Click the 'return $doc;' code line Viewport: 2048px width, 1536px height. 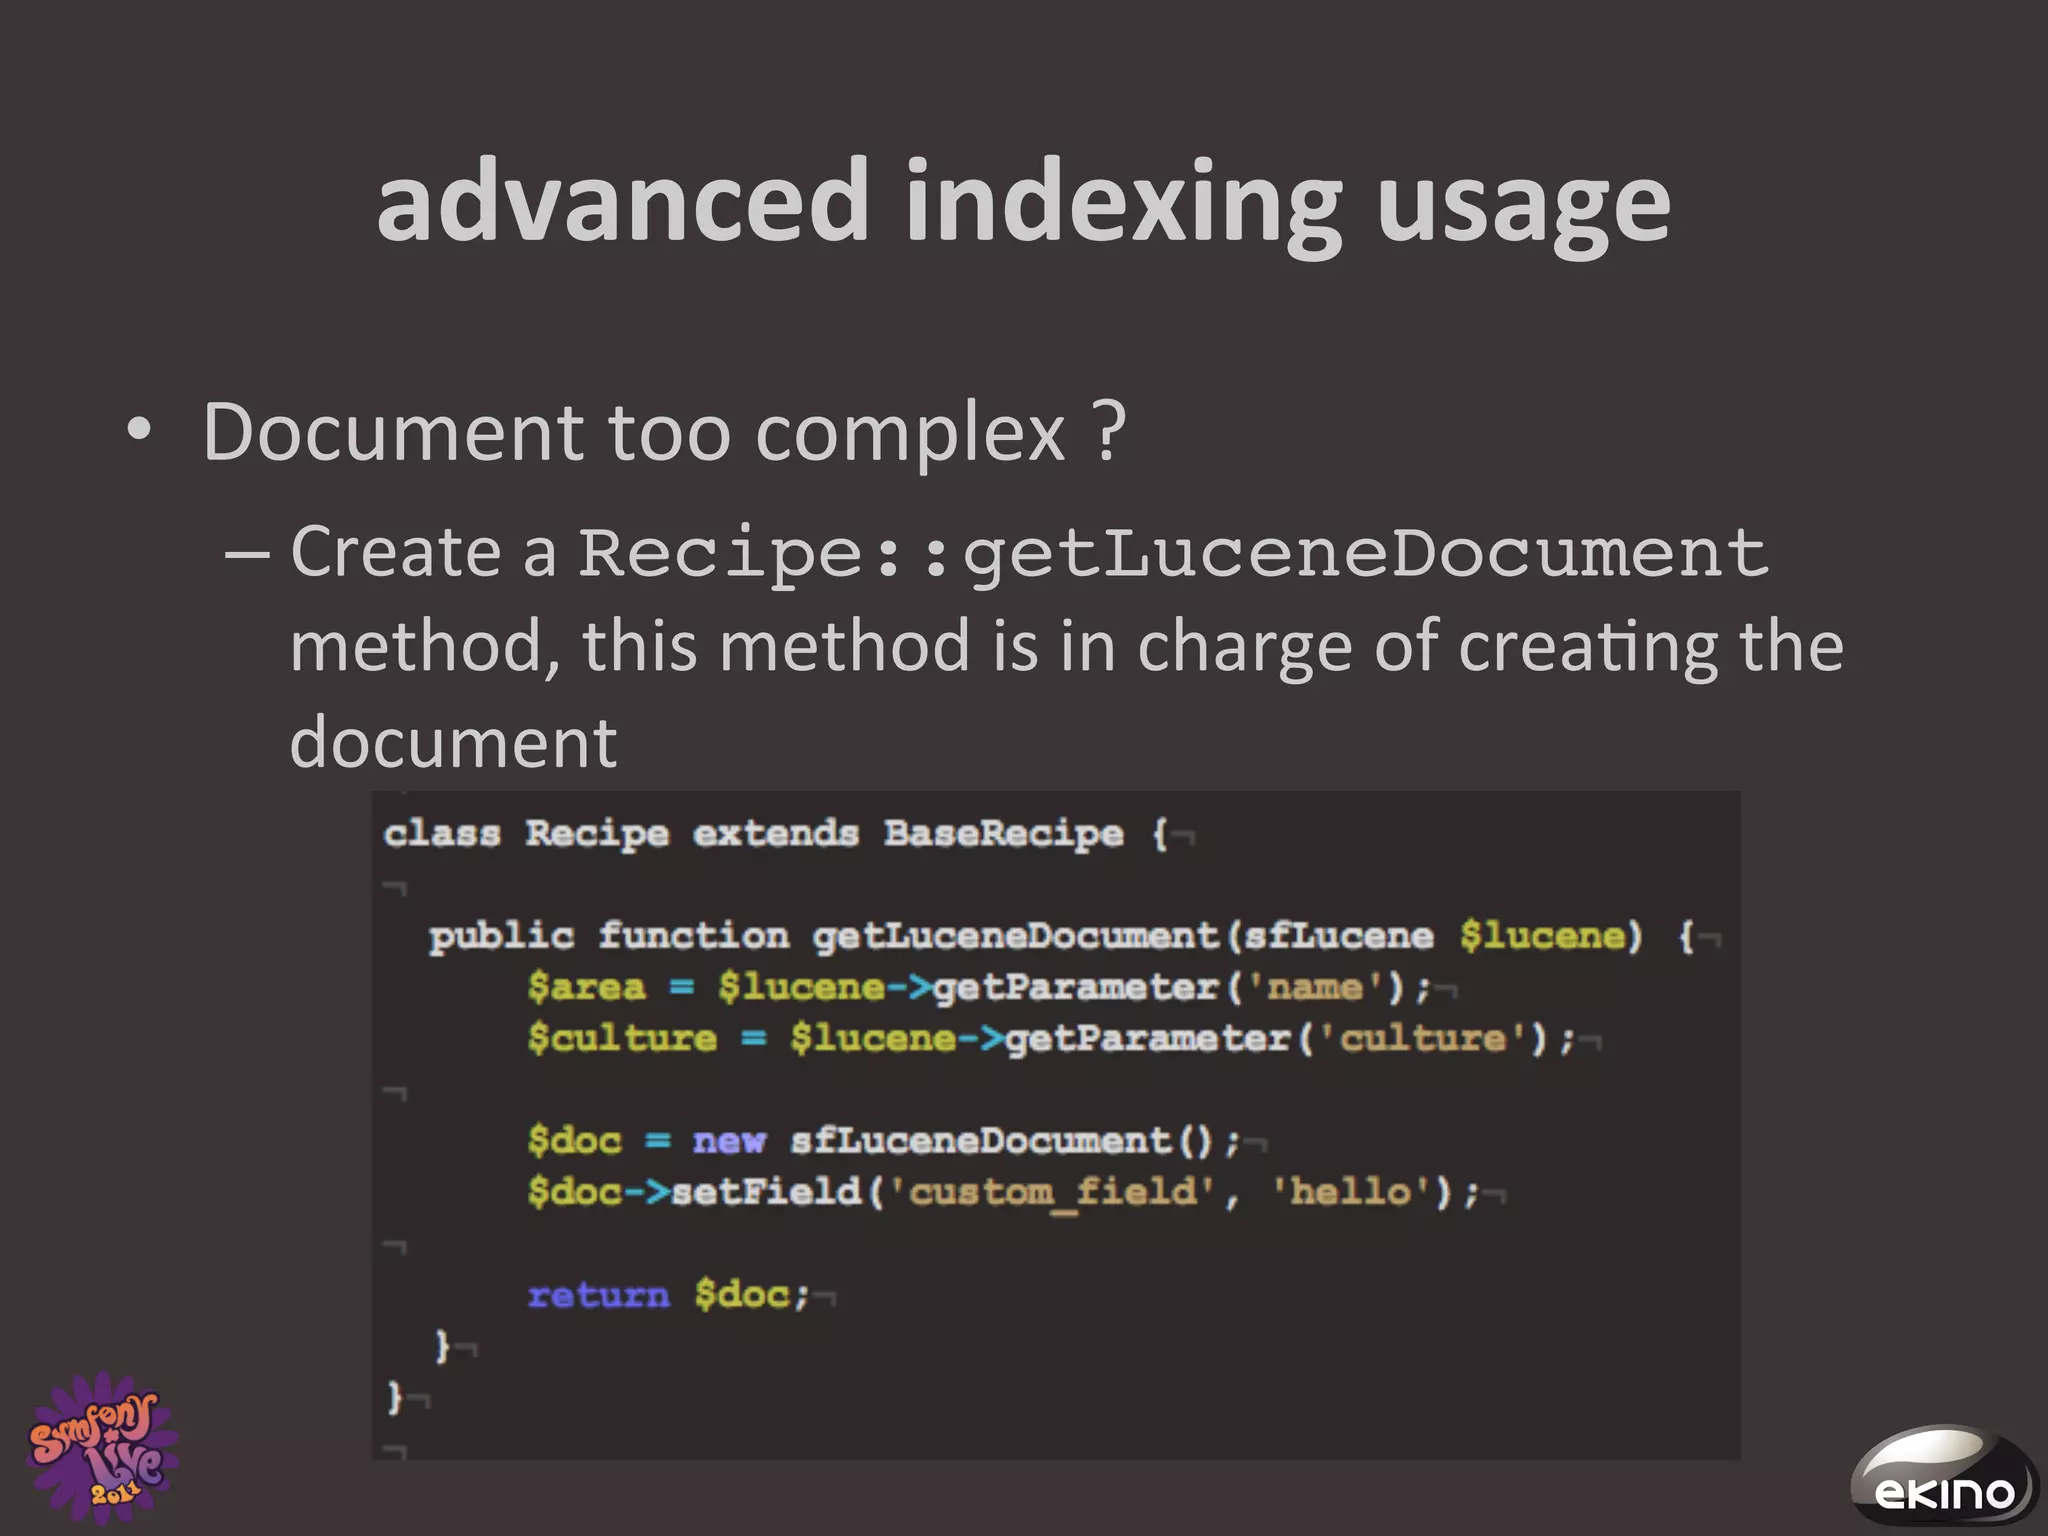[668, 1295]
